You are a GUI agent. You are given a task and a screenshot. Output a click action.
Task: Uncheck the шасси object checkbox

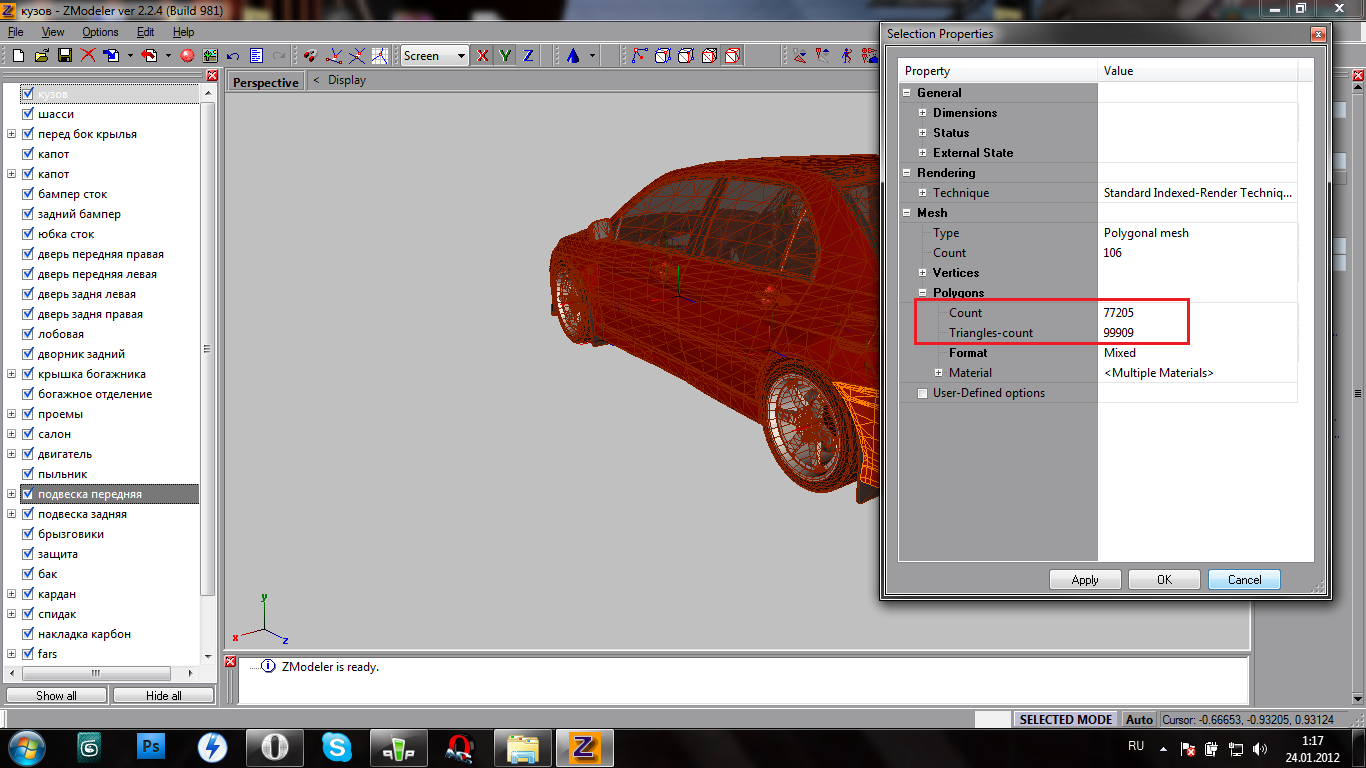(28, 114)
